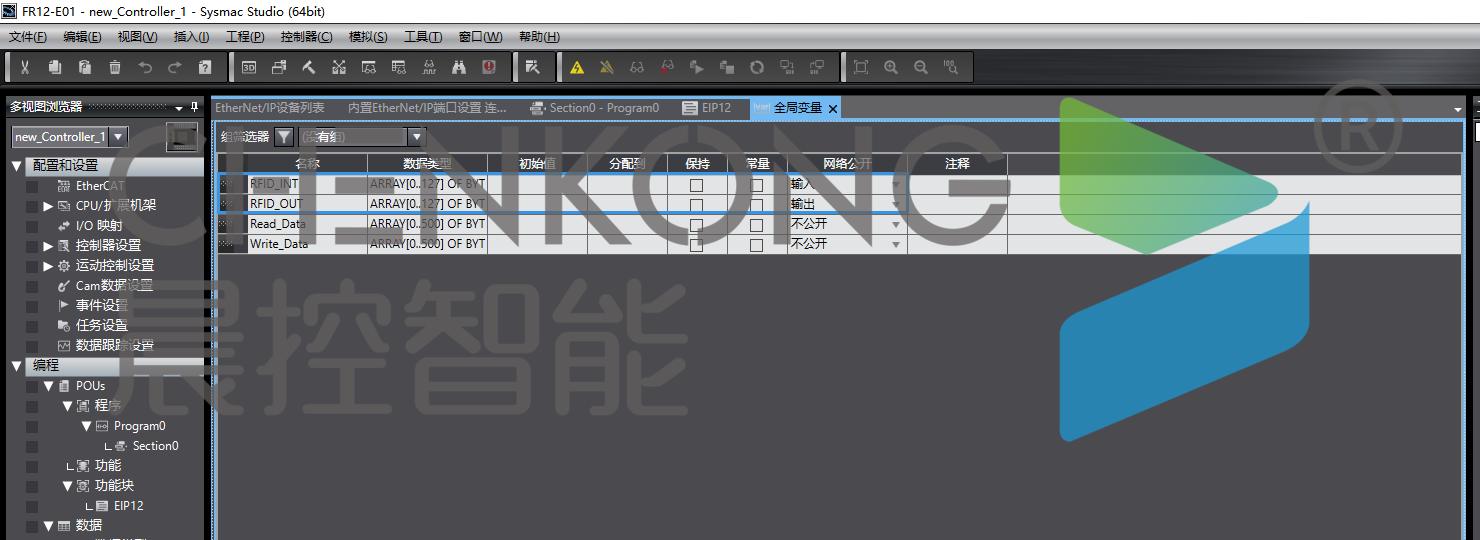Click the zoom out magnifier icon

[921, 67]
